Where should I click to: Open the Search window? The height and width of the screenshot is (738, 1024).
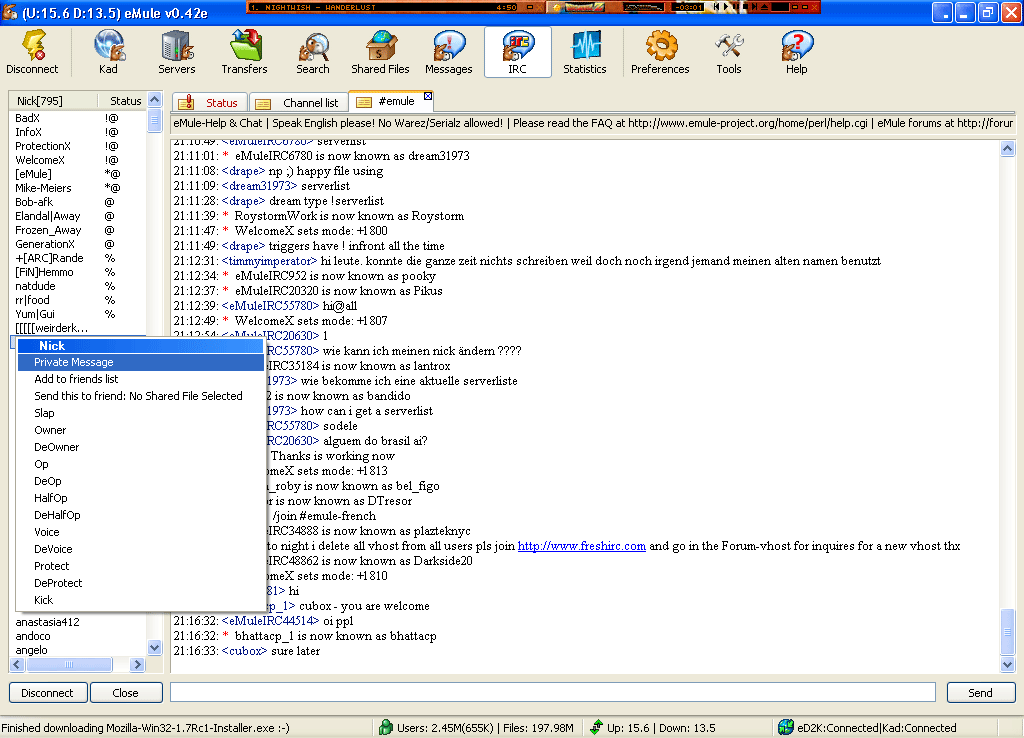(312, 52)
